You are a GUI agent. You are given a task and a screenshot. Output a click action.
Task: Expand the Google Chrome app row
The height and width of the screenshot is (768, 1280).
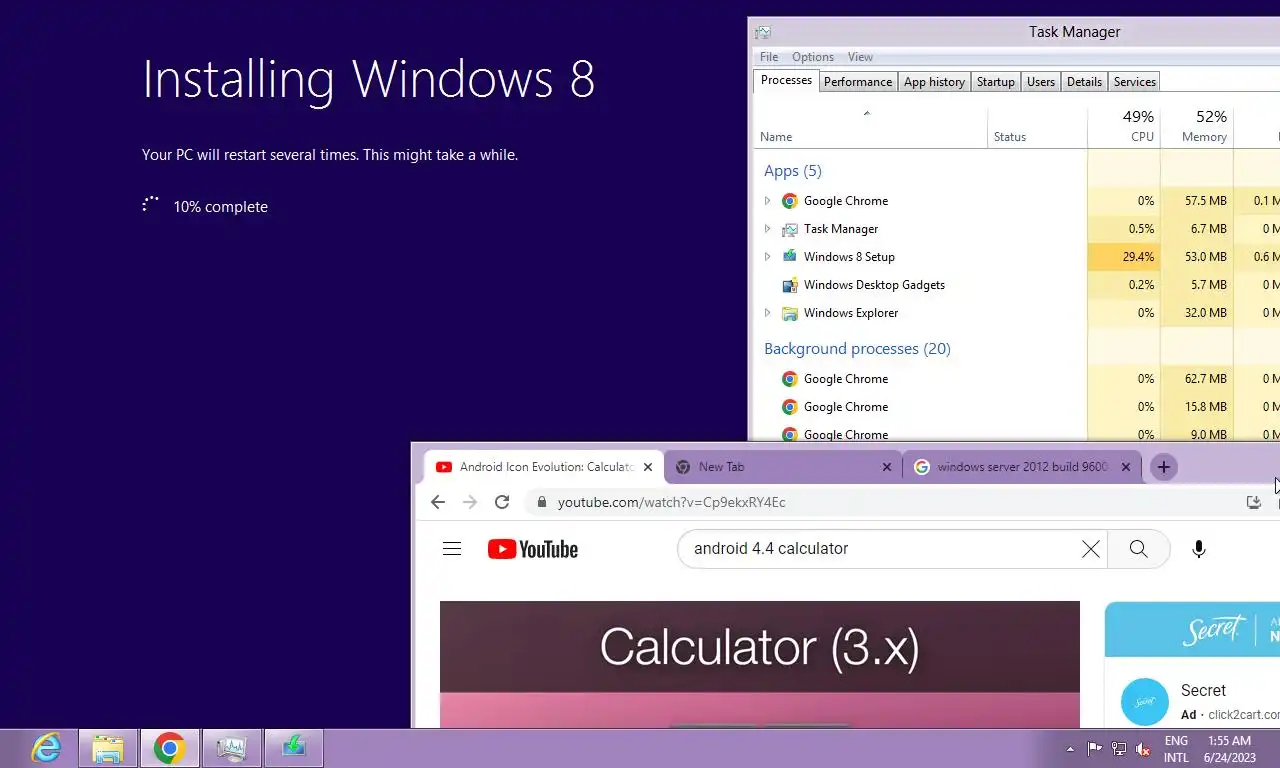[767, 201]
